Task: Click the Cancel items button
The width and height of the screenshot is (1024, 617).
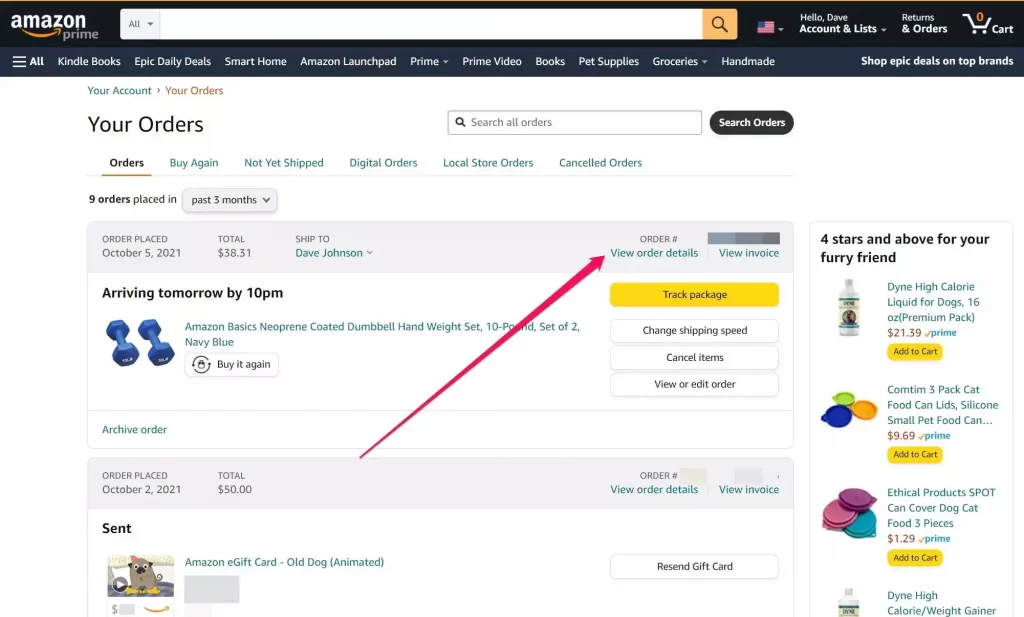Action: point(694,357)
